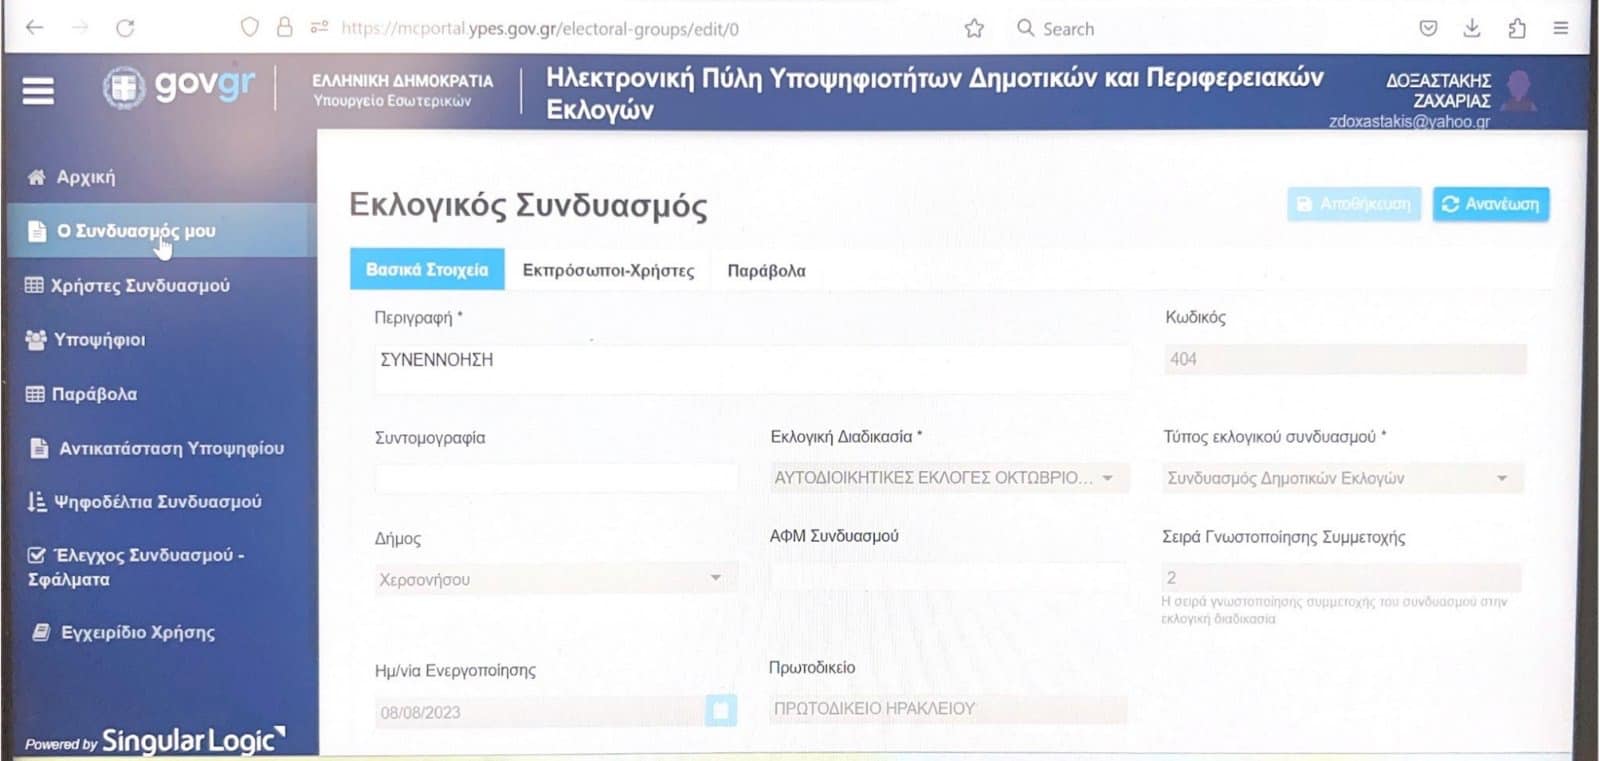
Task: View site security via the padlock icon
Action: [x=285, y=27]
